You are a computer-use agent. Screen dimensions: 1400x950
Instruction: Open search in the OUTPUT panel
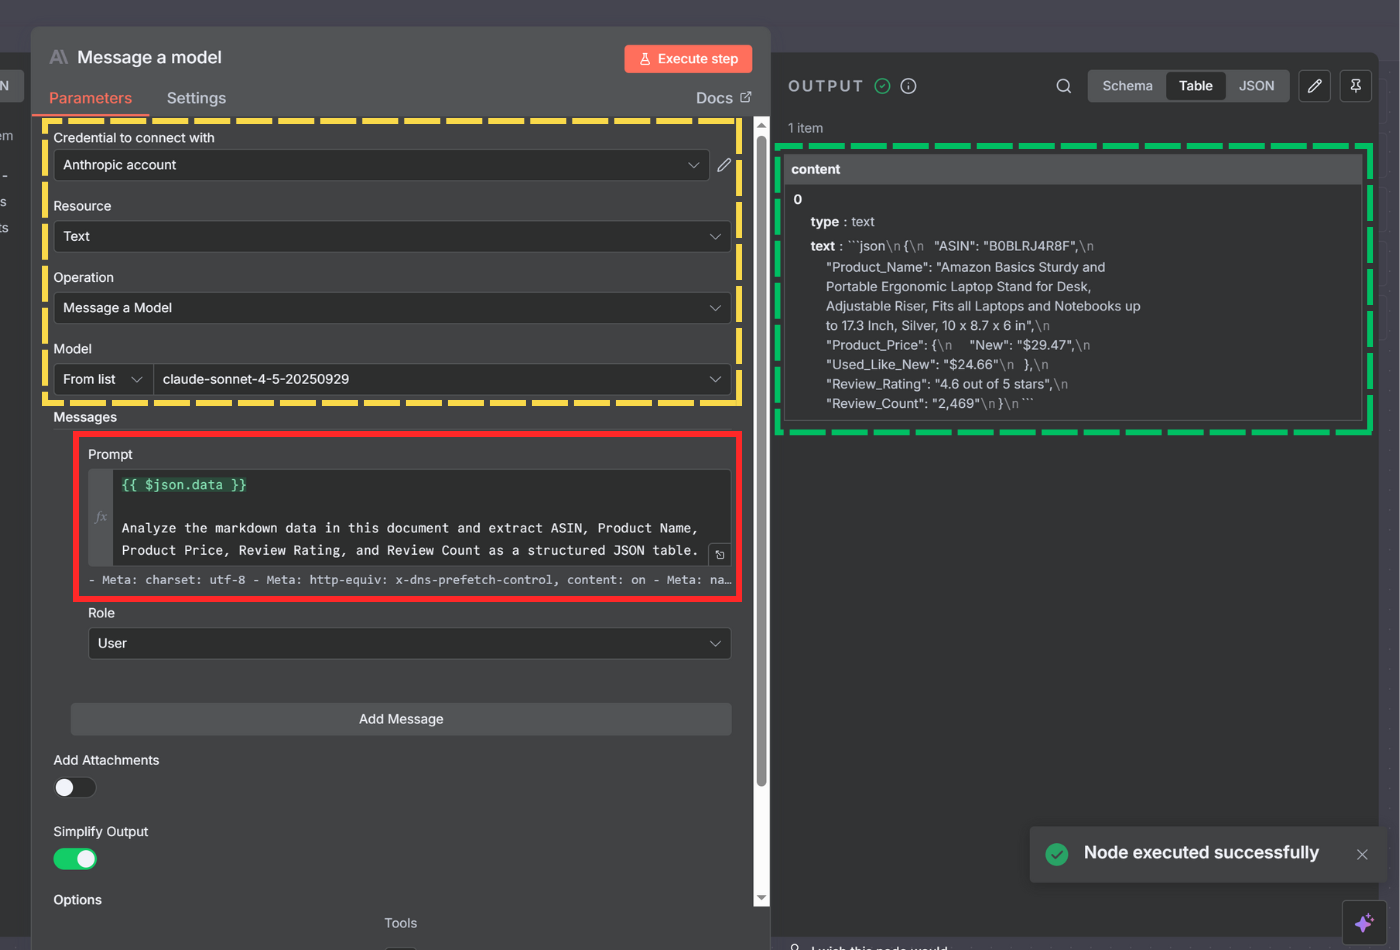[1063, 86]
